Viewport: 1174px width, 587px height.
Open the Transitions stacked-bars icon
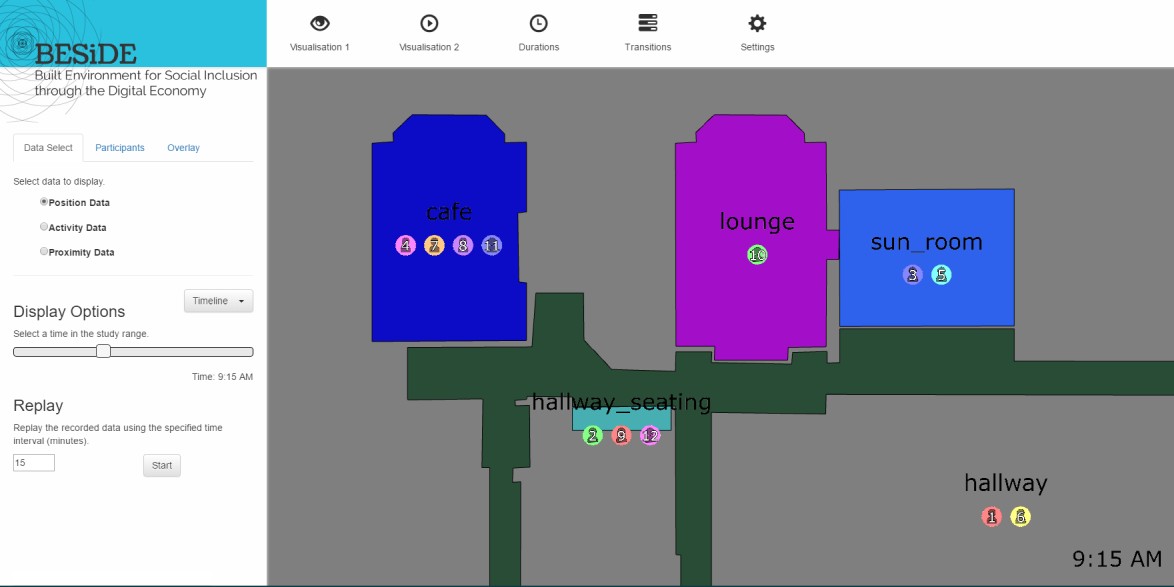tap(648, 23)
